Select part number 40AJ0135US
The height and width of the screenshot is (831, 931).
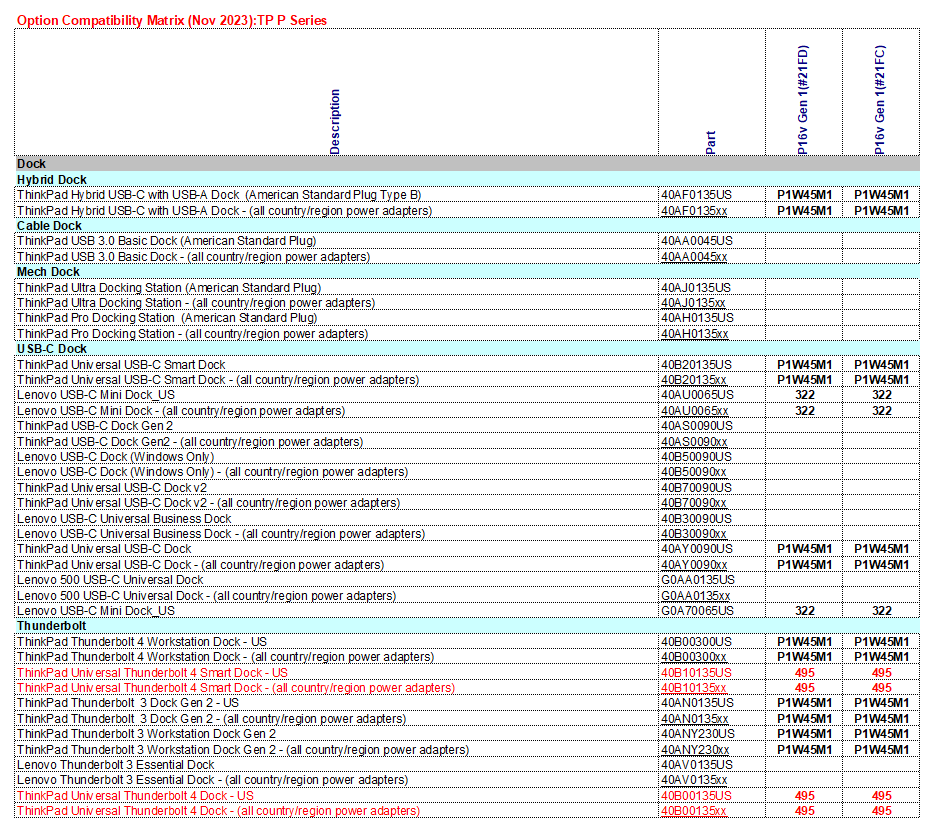coord(696,288)
